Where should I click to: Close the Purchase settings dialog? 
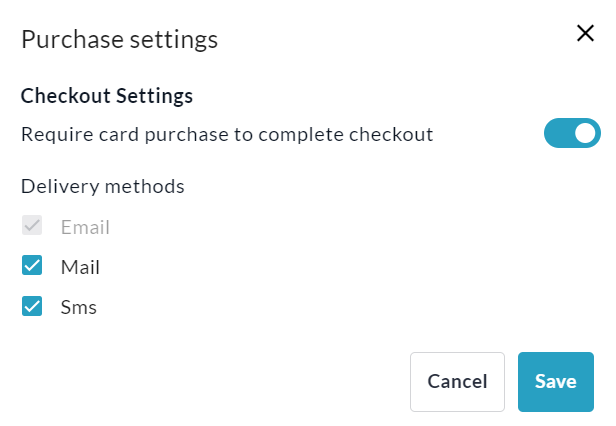click(x=586, y=33)
